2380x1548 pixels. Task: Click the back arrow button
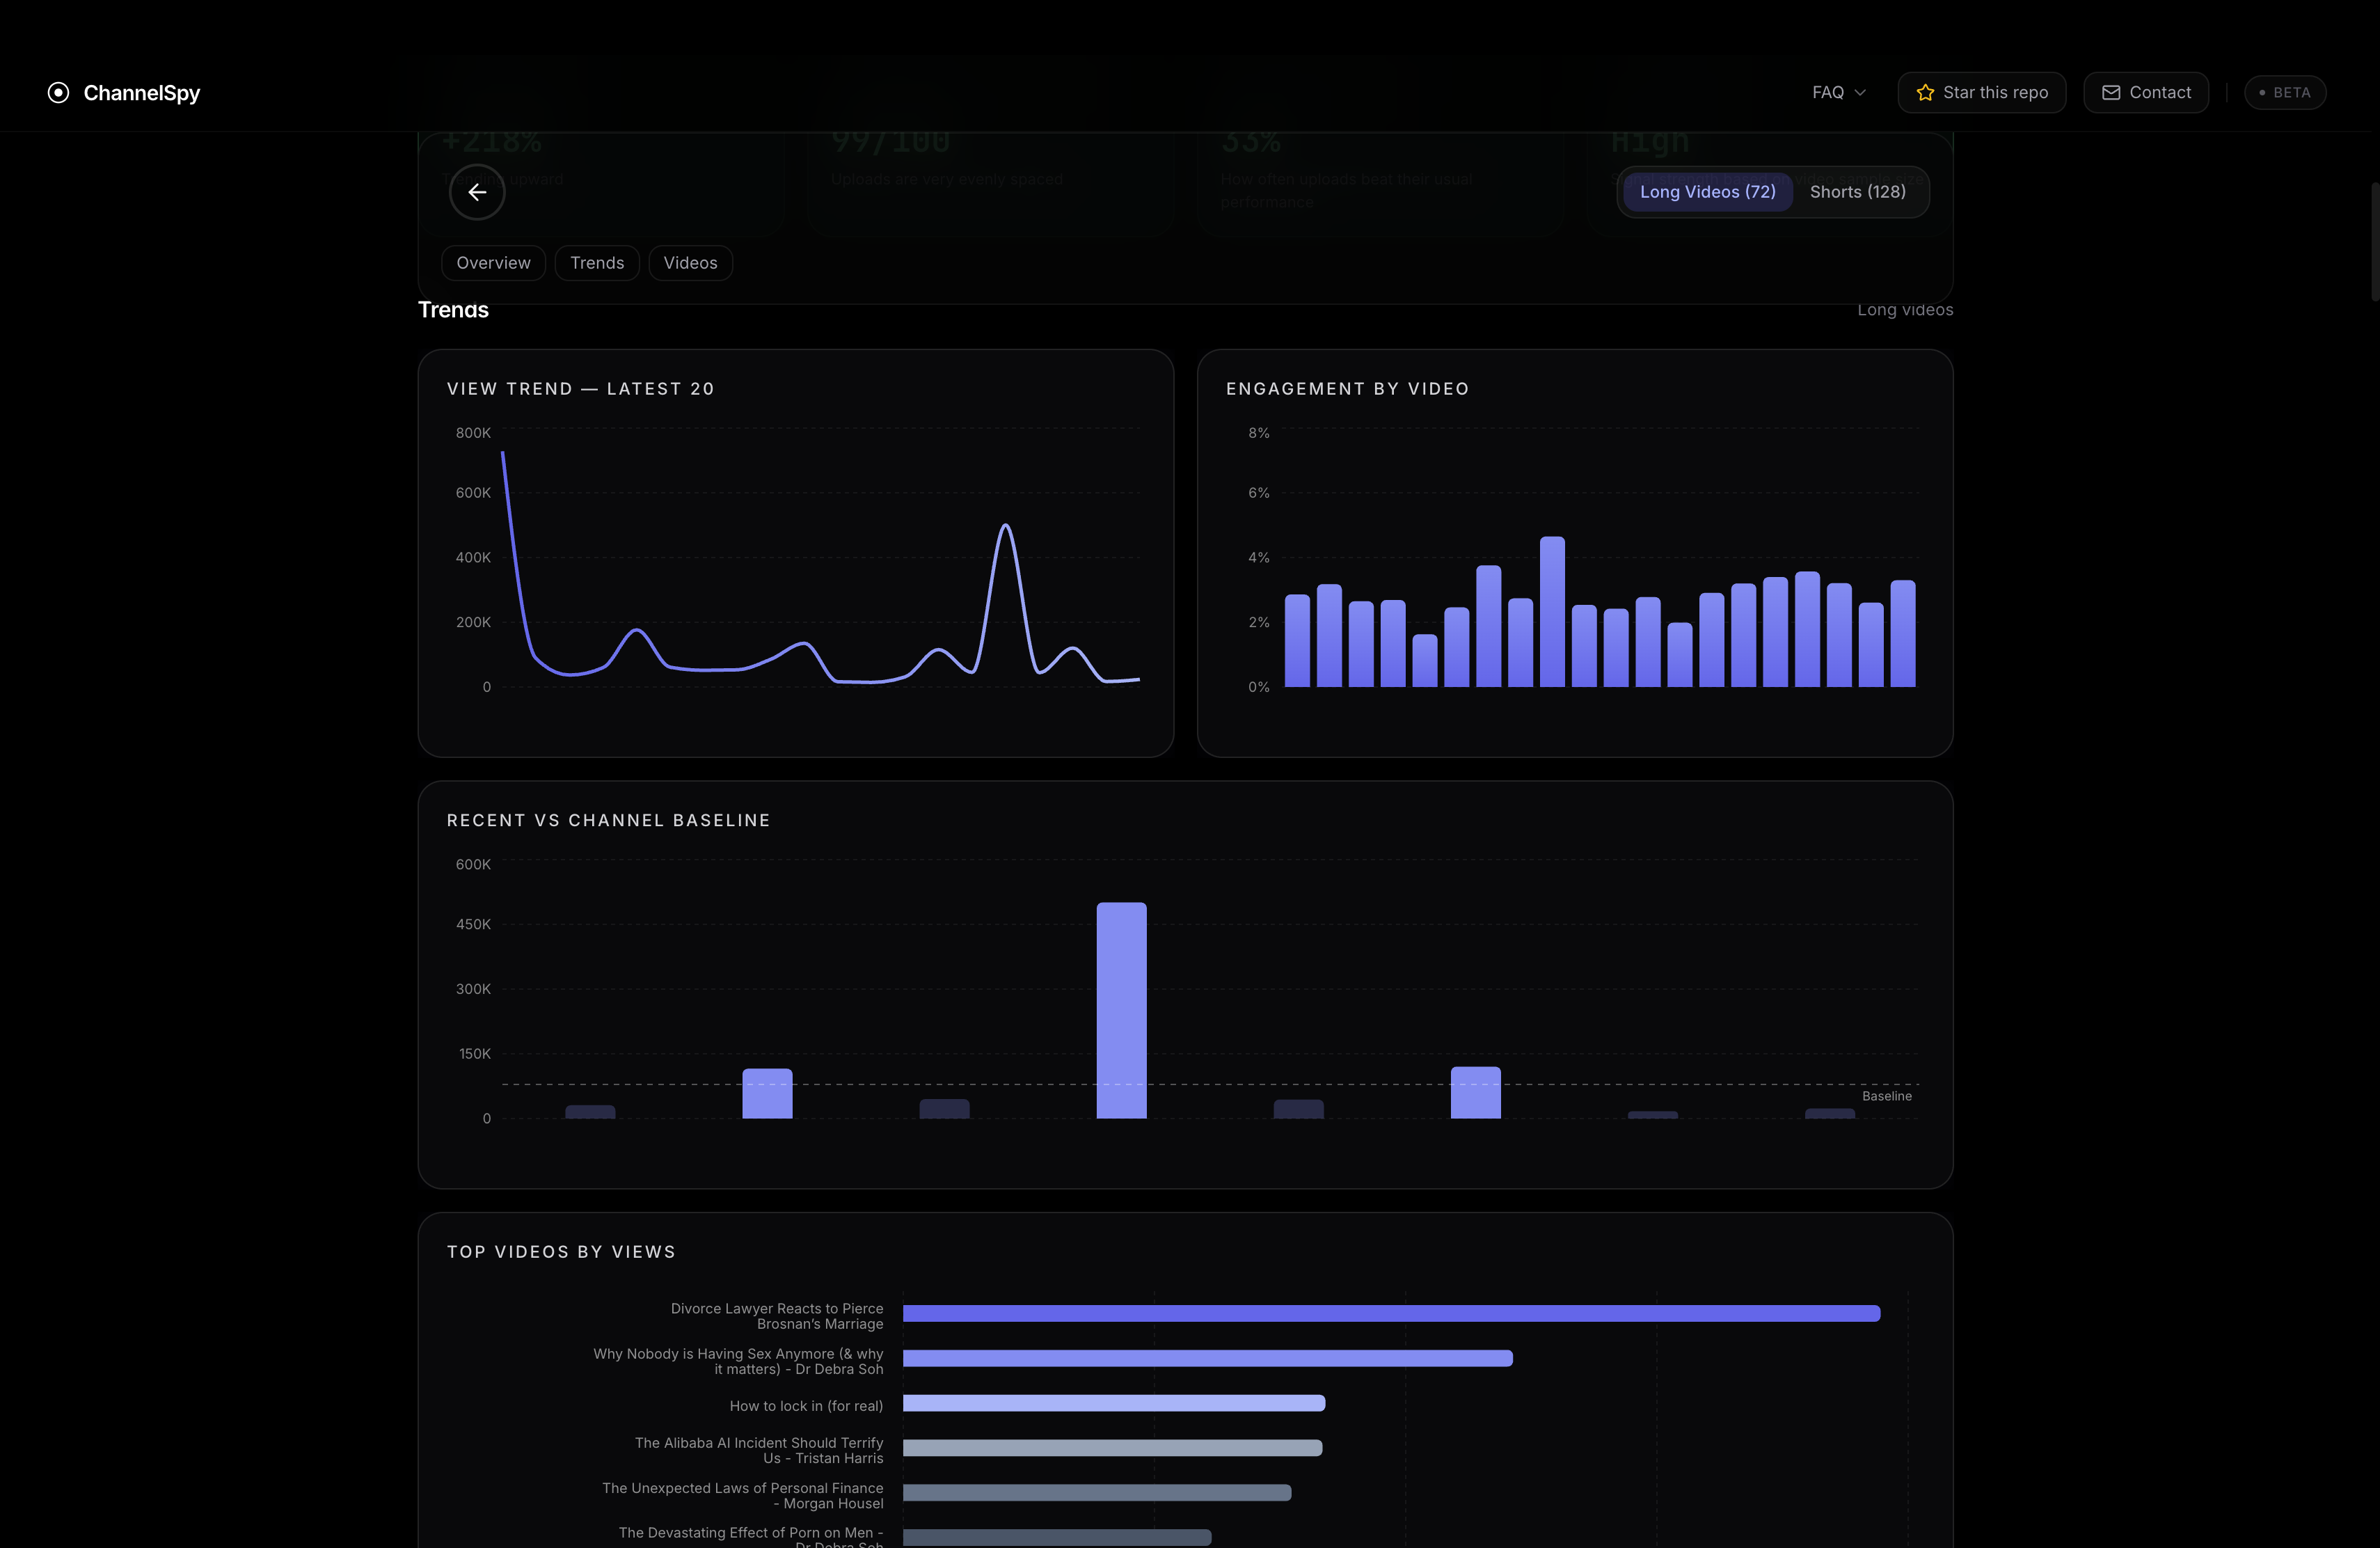pos(477,192)
